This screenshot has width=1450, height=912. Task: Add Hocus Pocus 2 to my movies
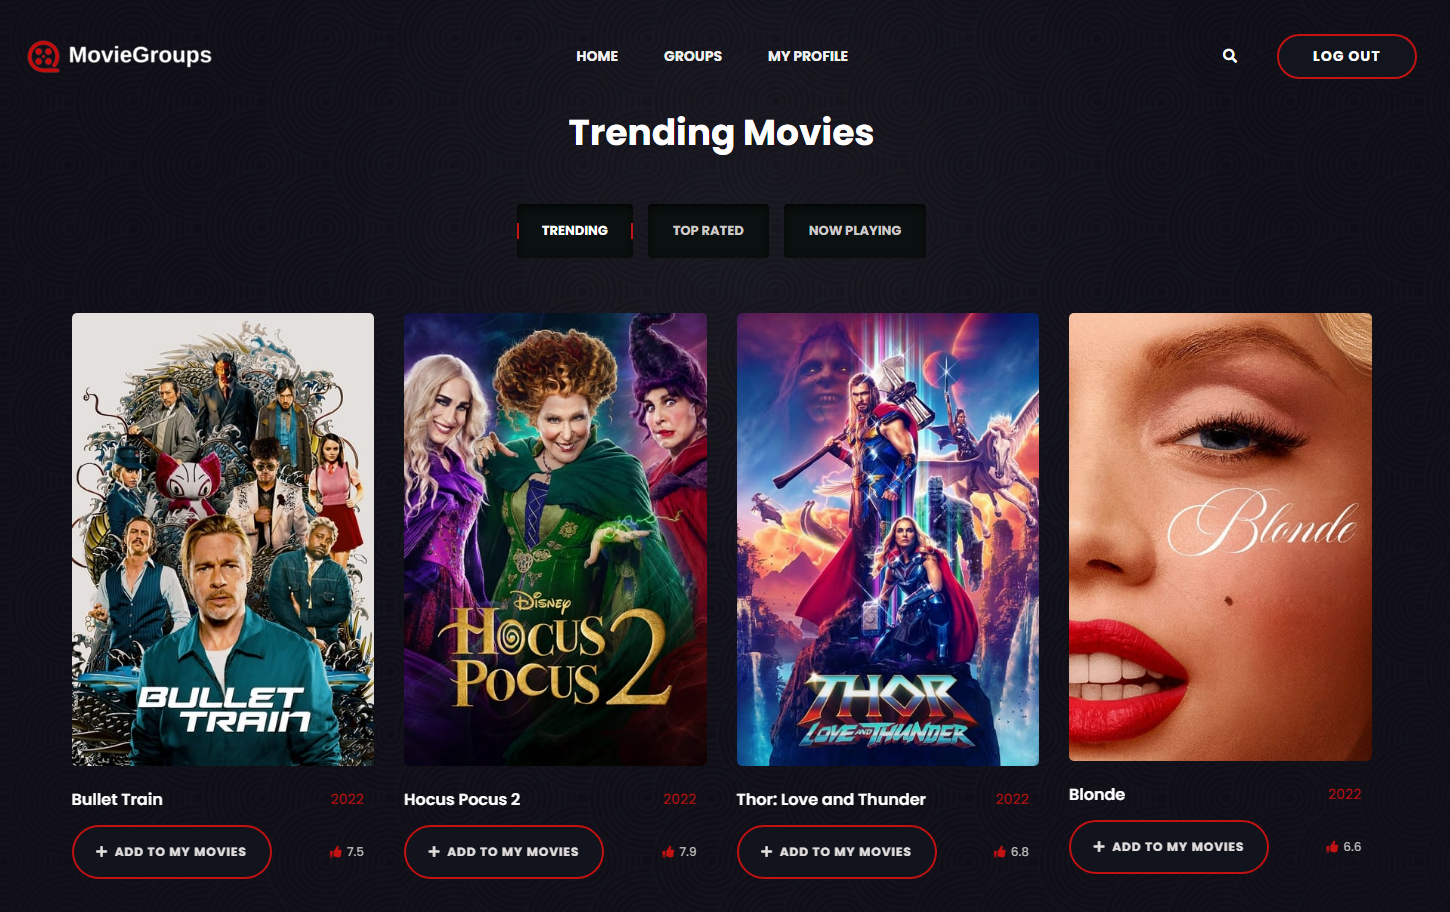tap(504, 852)
